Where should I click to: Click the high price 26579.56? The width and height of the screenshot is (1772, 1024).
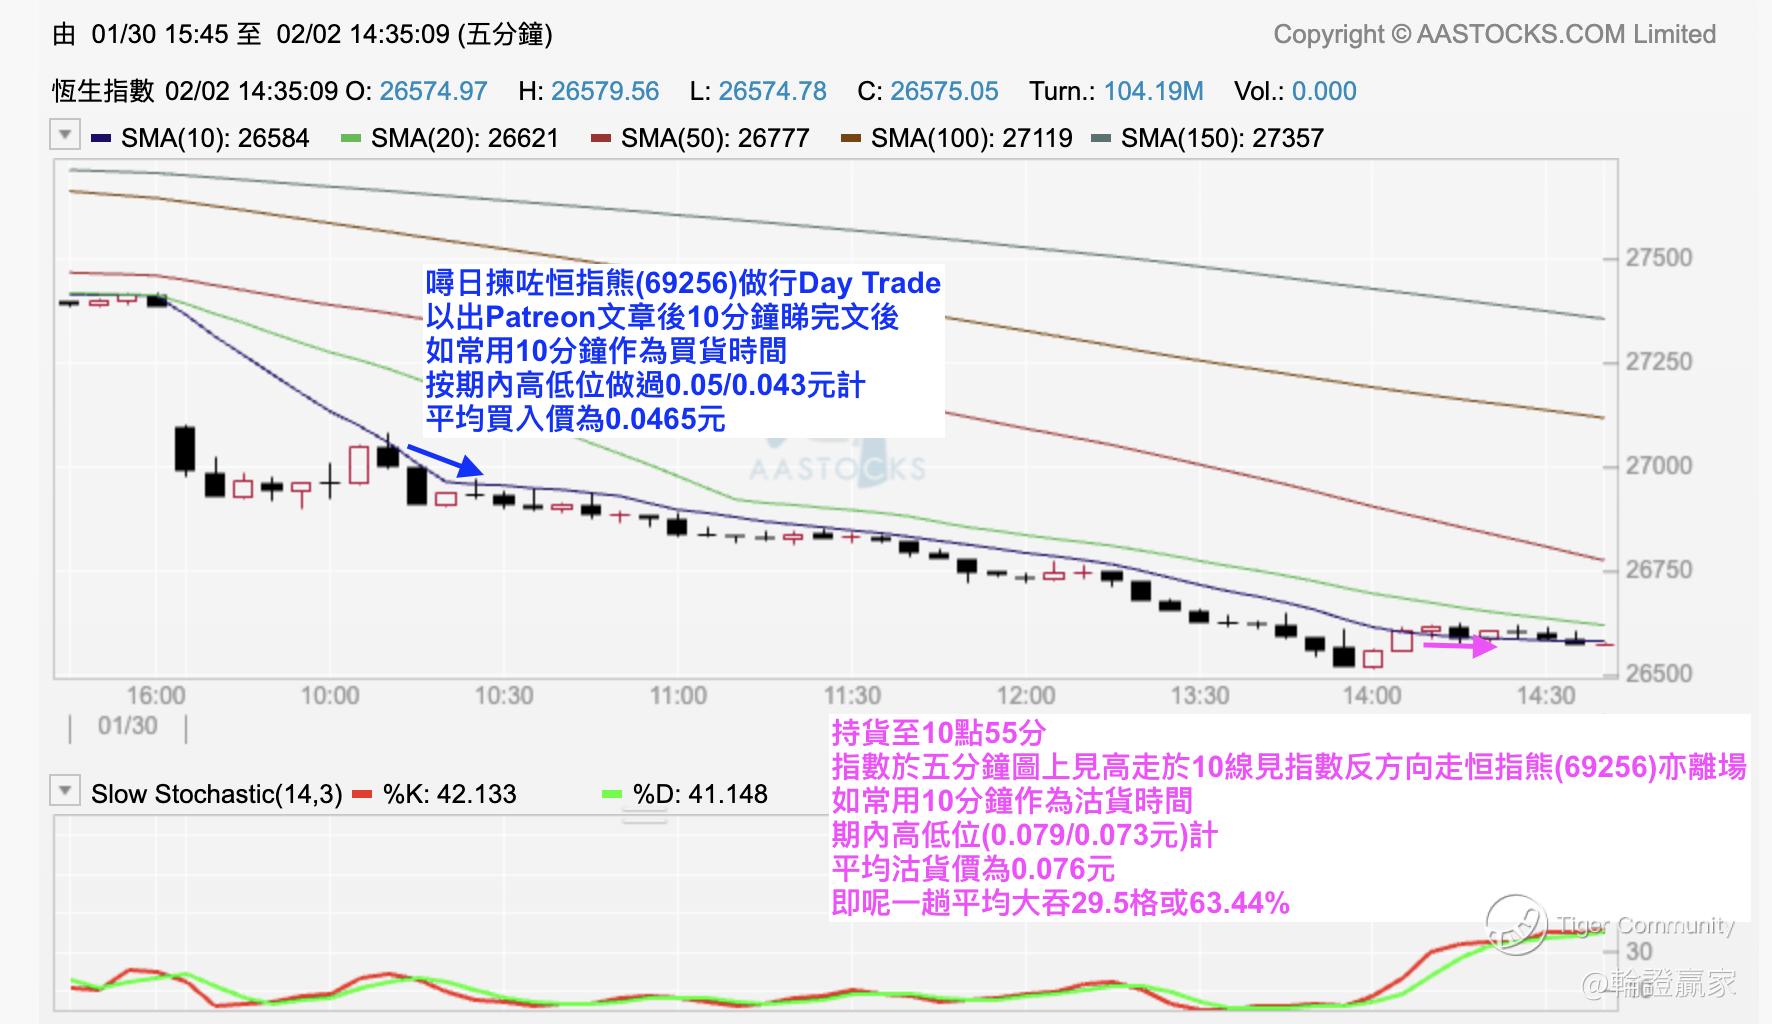click(x=605, y=91)
